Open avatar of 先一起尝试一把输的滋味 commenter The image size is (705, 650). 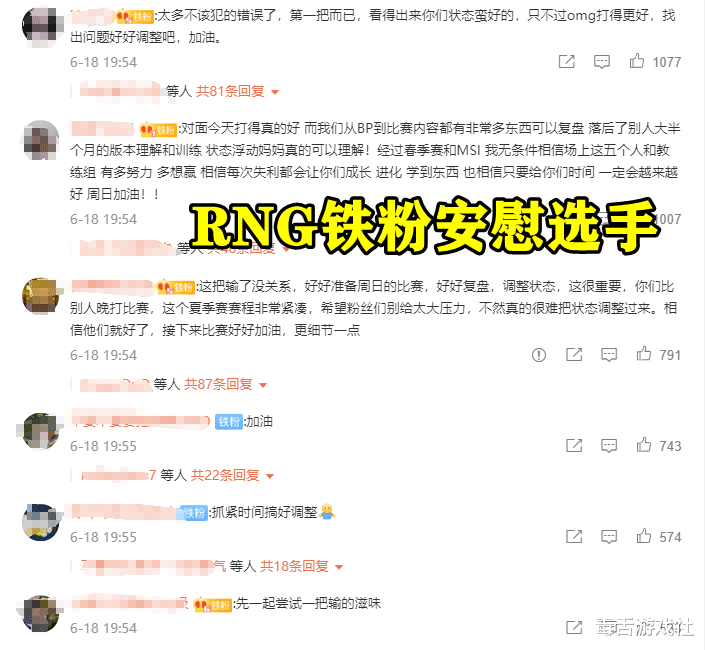pos(41,613)
